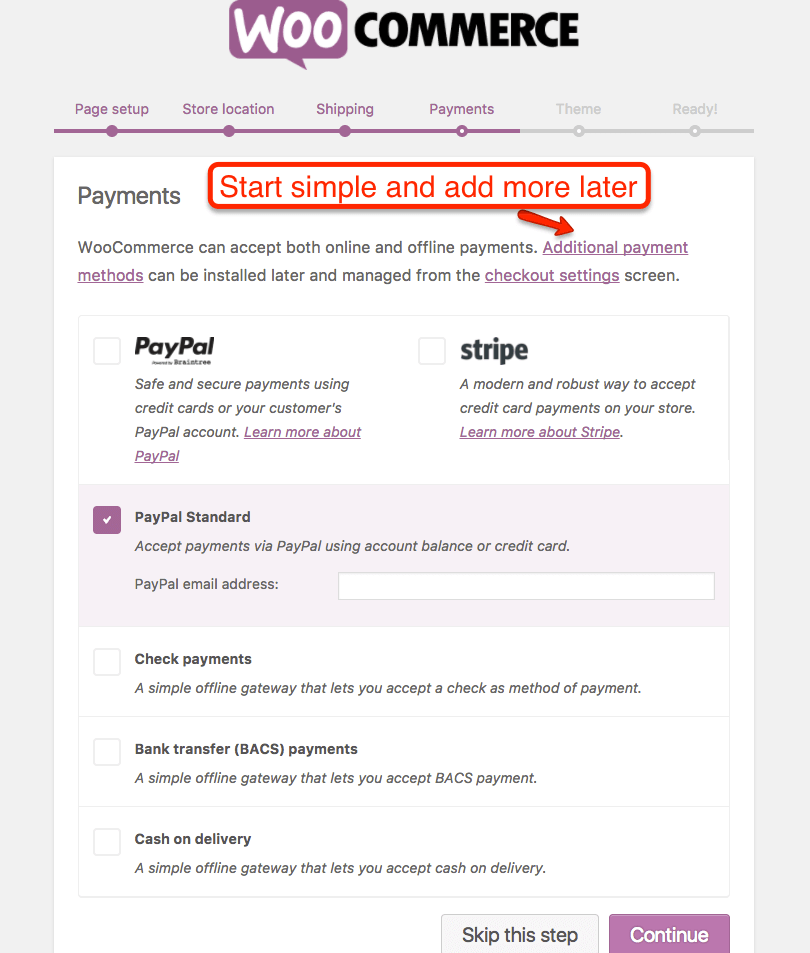Image resolution: width=810 pixels, height=953 pixels.
Task: Click the Skip this step button
Action: [x=520, y=934]
